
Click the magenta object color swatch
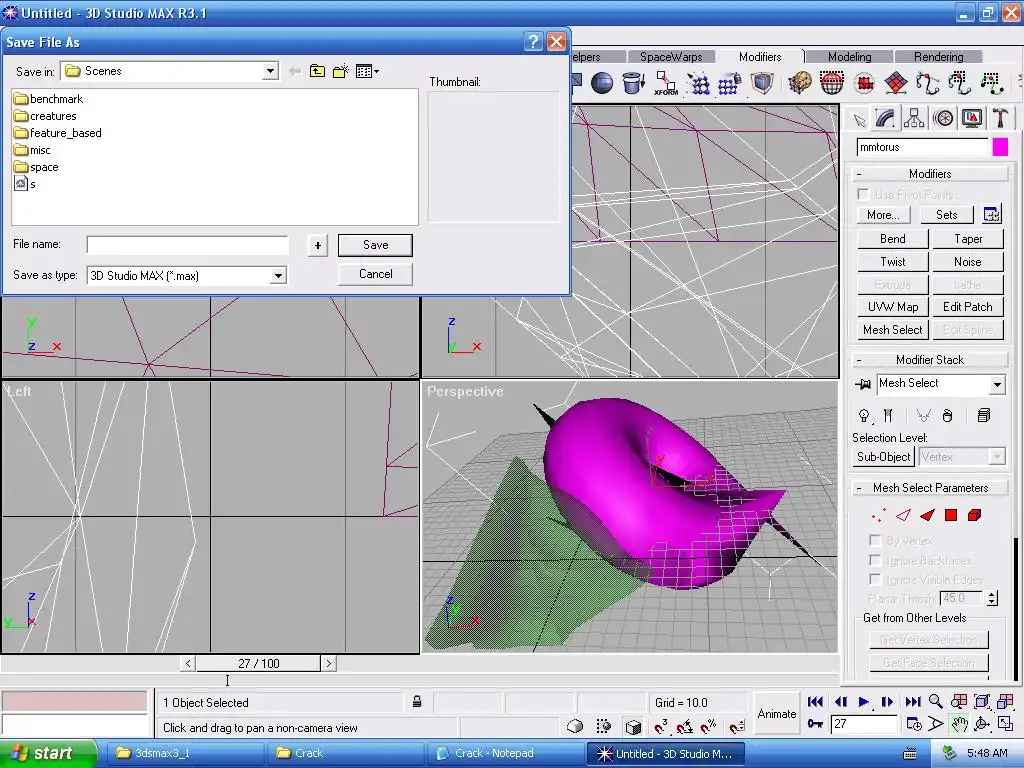coord(1000,148)
